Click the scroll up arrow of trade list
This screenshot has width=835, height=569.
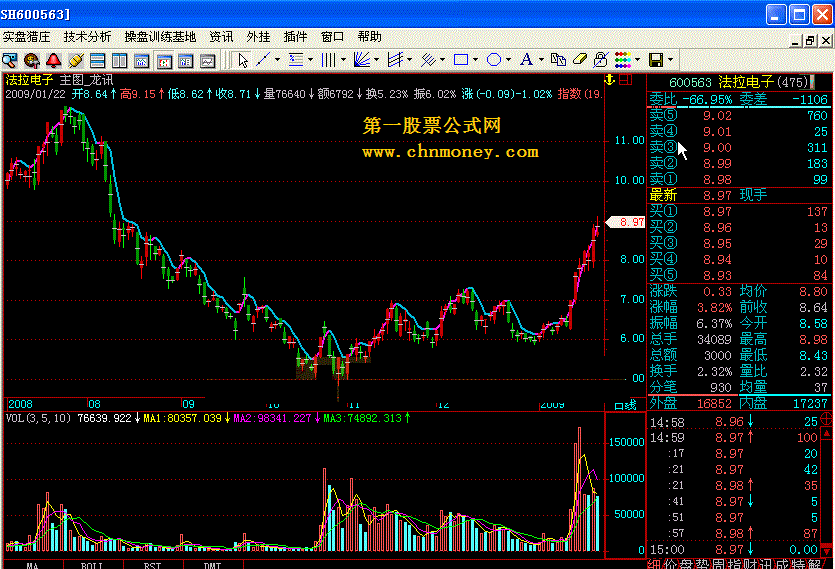[x=826, y=433]
